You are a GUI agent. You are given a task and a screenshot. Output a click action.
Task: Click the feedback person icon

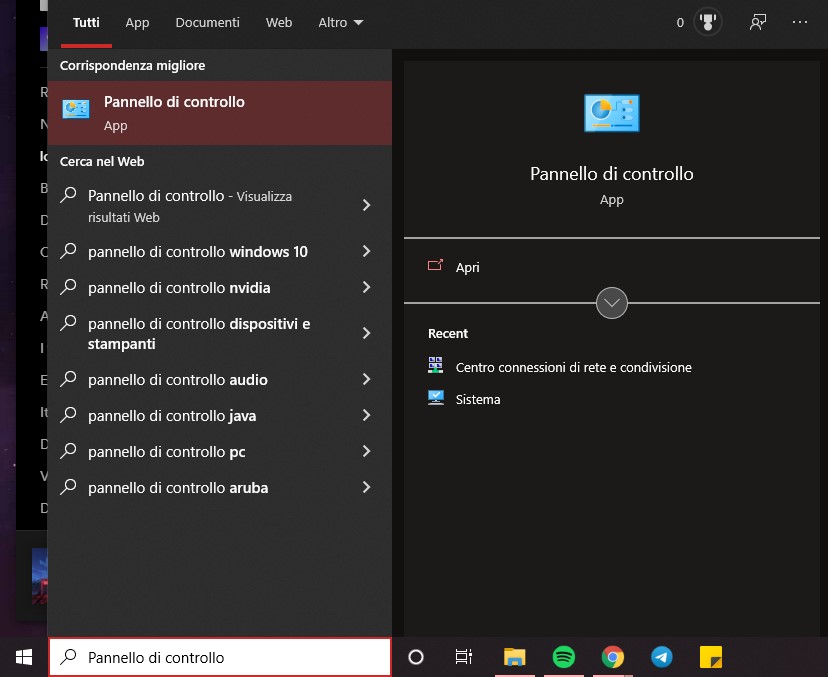point(759,22)
